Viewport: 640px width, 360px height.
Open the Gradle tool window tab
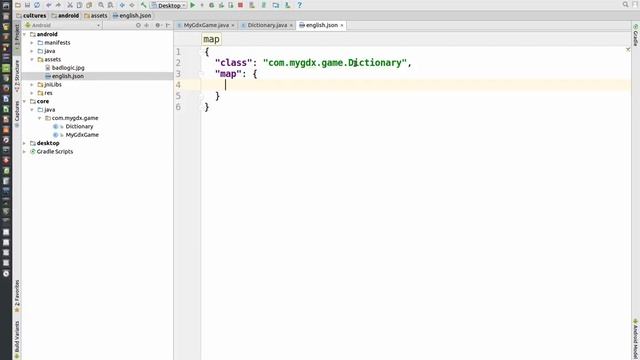tap(636, 35)
